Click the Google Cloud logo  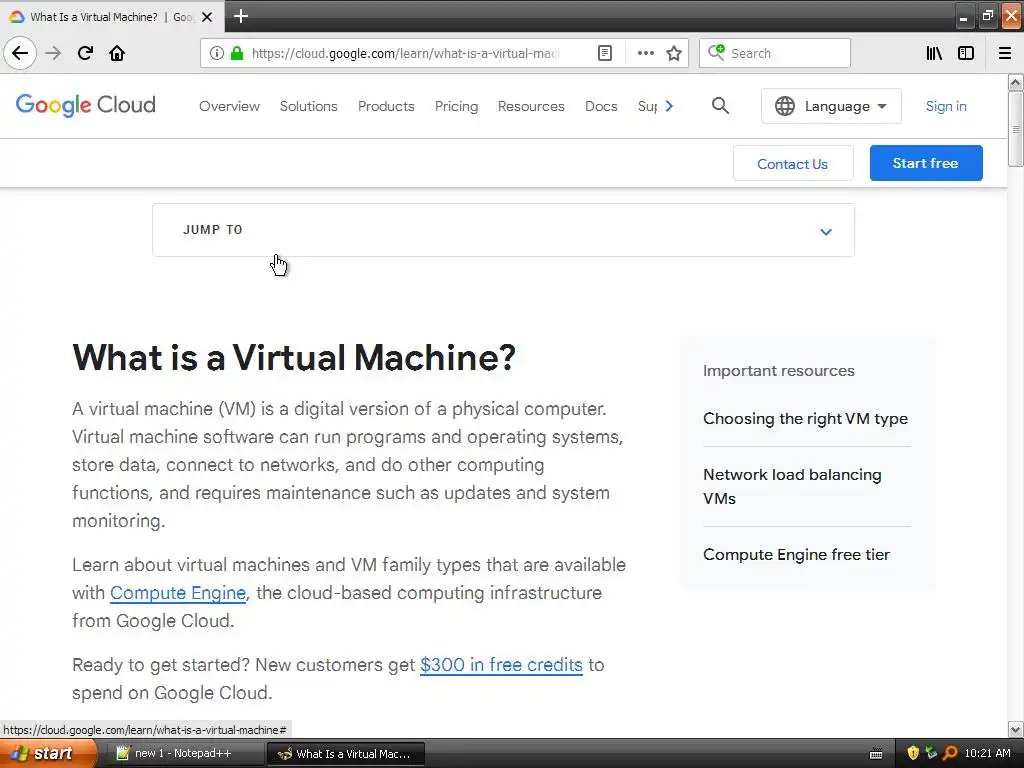[x=86, y=105]
